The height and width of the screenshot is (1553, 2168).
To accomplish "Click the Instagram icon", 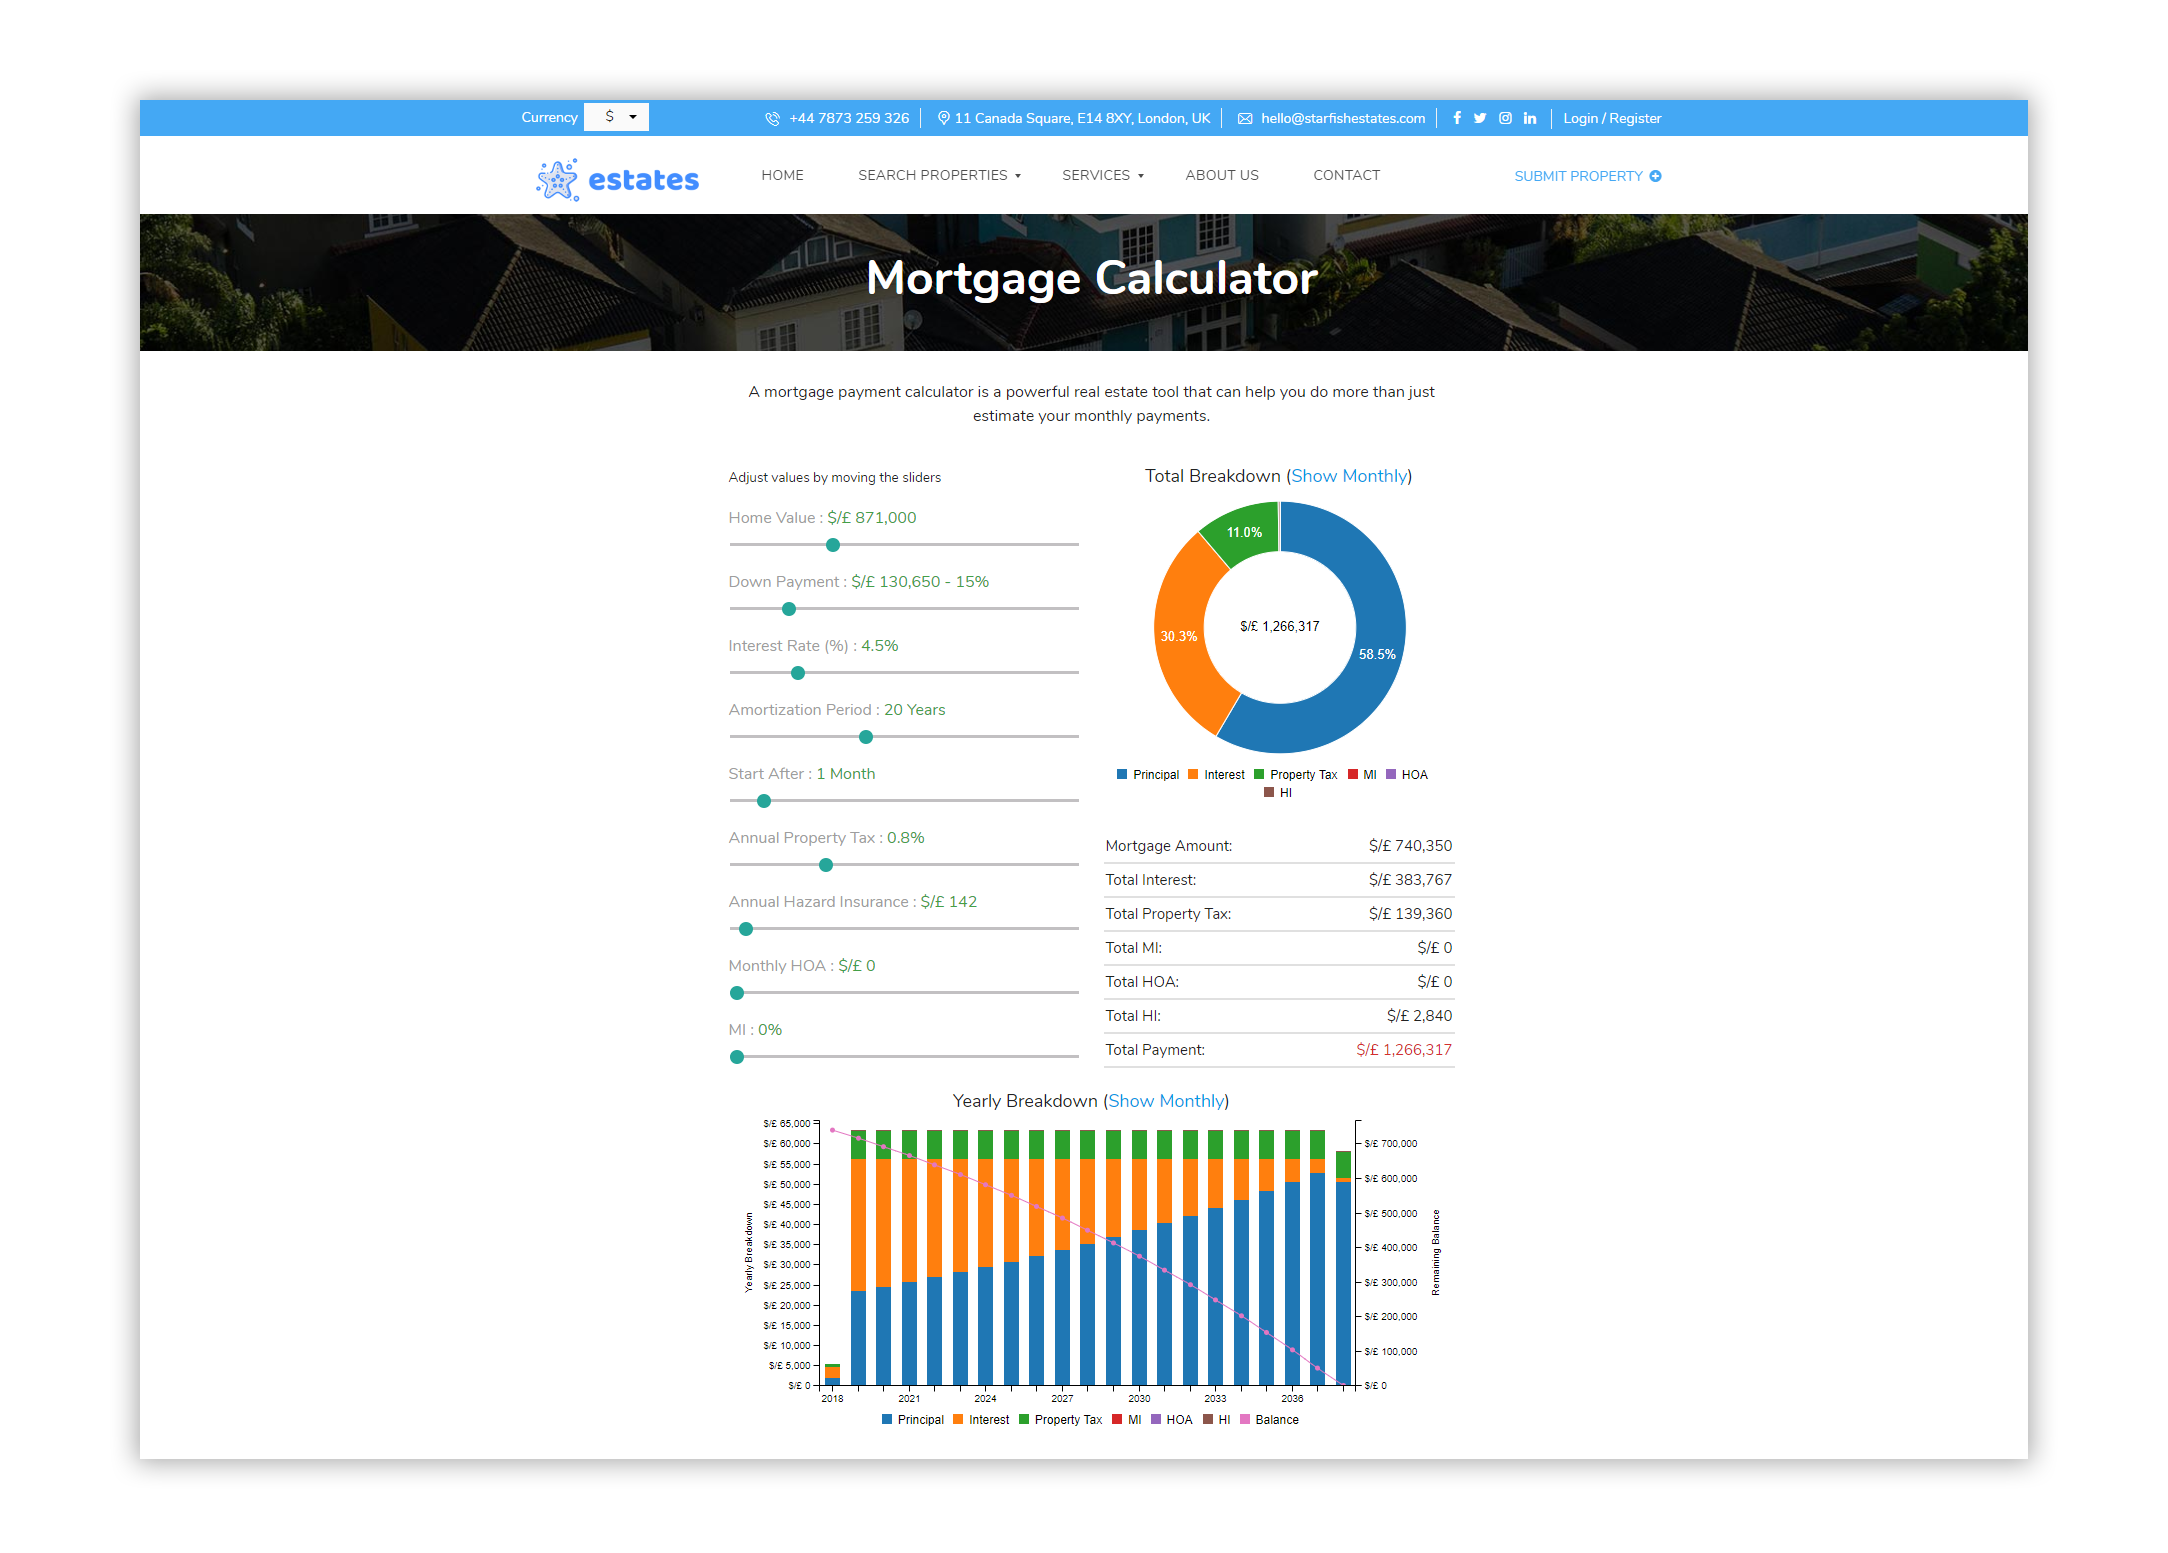I will [1505, 118].
